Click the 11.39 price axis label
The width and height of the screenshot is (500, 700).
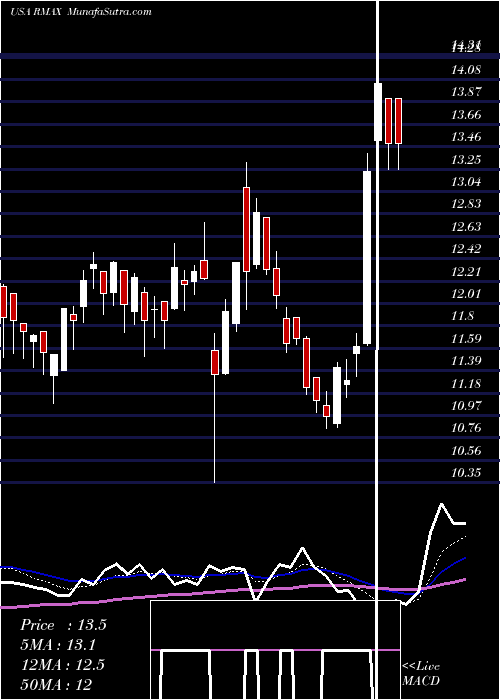point(466,361)
